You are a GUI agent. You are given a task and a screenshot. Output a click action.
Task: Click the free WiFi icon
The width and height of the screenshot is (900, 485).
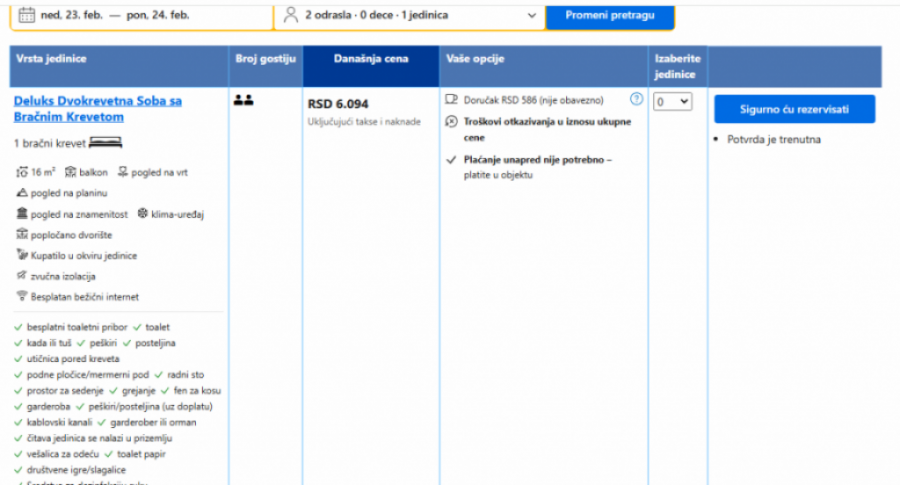click(x=21, y=296)
